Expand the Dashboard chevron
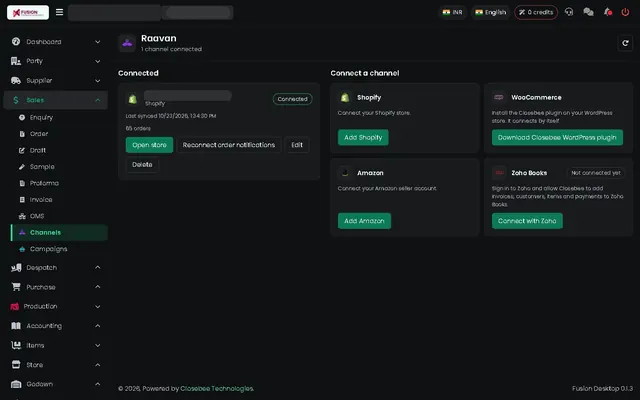This screenshot has width=640, height=400. point(98,42)
